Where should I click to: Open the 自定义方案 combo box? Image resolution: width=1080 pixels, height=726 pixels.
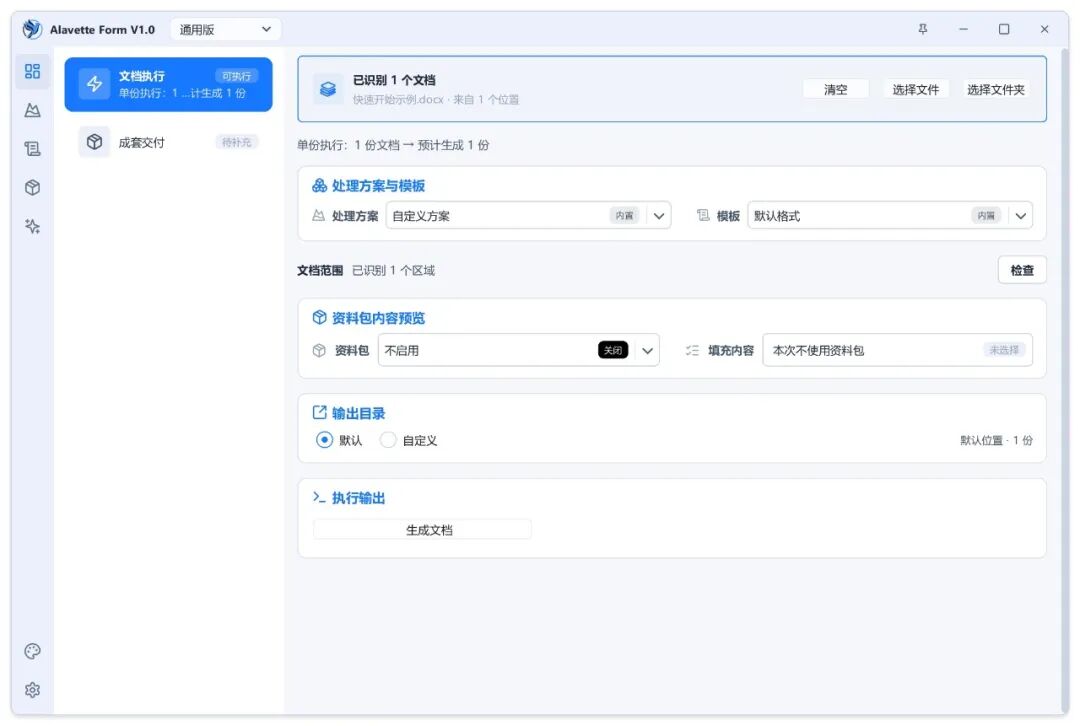[528, 216]
